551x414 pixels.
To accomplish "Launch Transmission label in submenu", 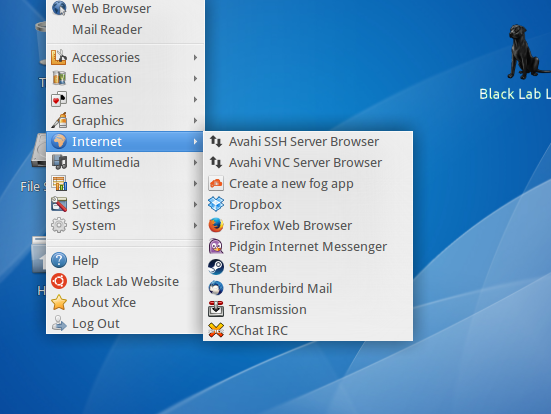I will [x=268, y=310].
